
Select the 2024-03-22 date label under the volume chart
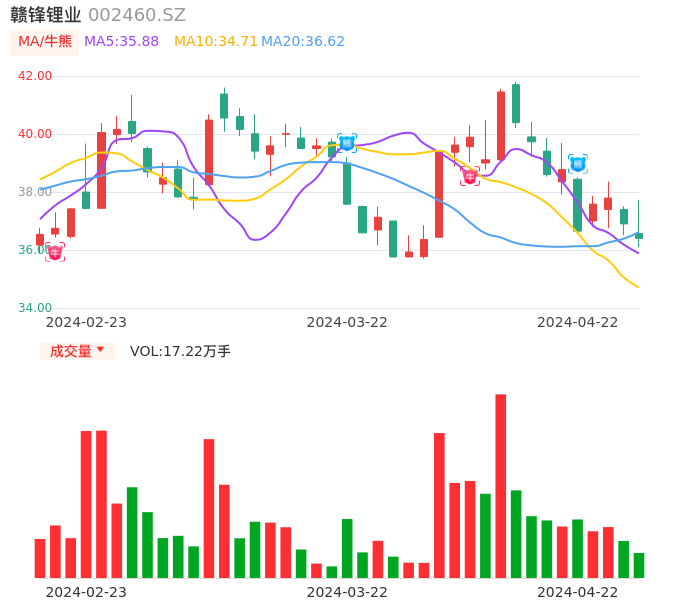click(347, 591)
